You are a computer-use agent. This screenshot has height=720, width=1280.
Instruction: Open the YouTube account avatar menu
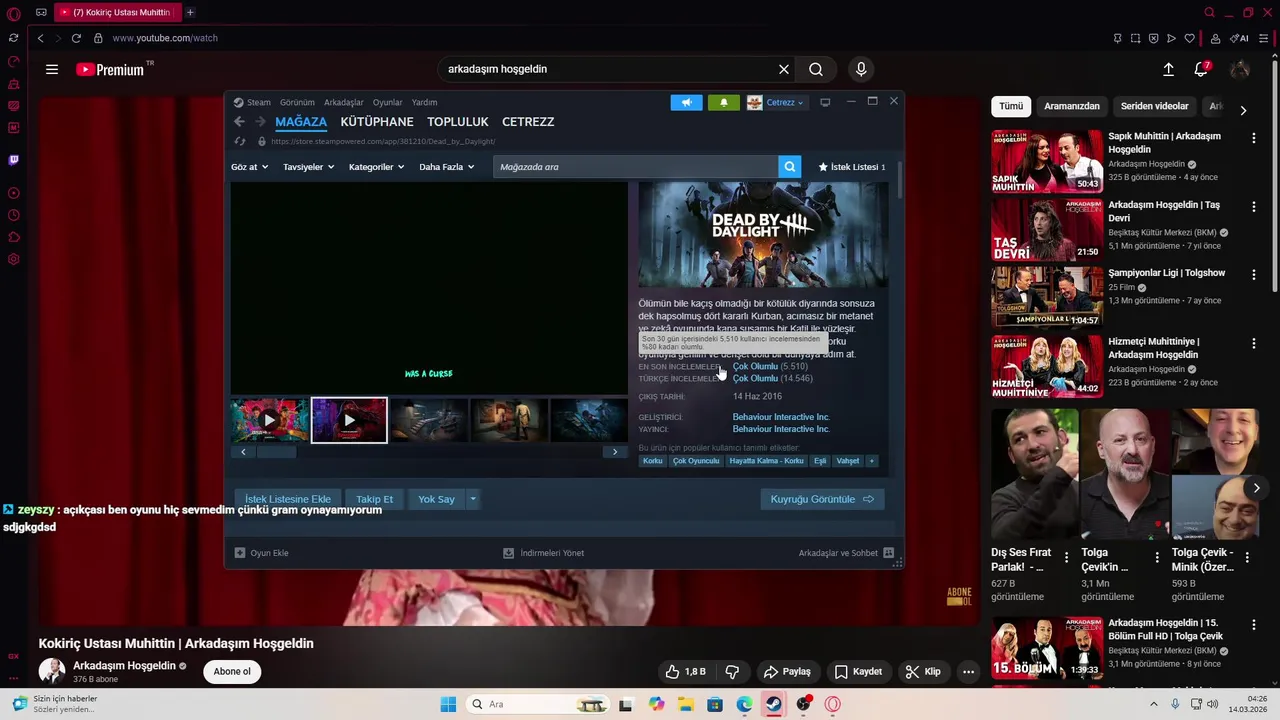pos(1240,69)
